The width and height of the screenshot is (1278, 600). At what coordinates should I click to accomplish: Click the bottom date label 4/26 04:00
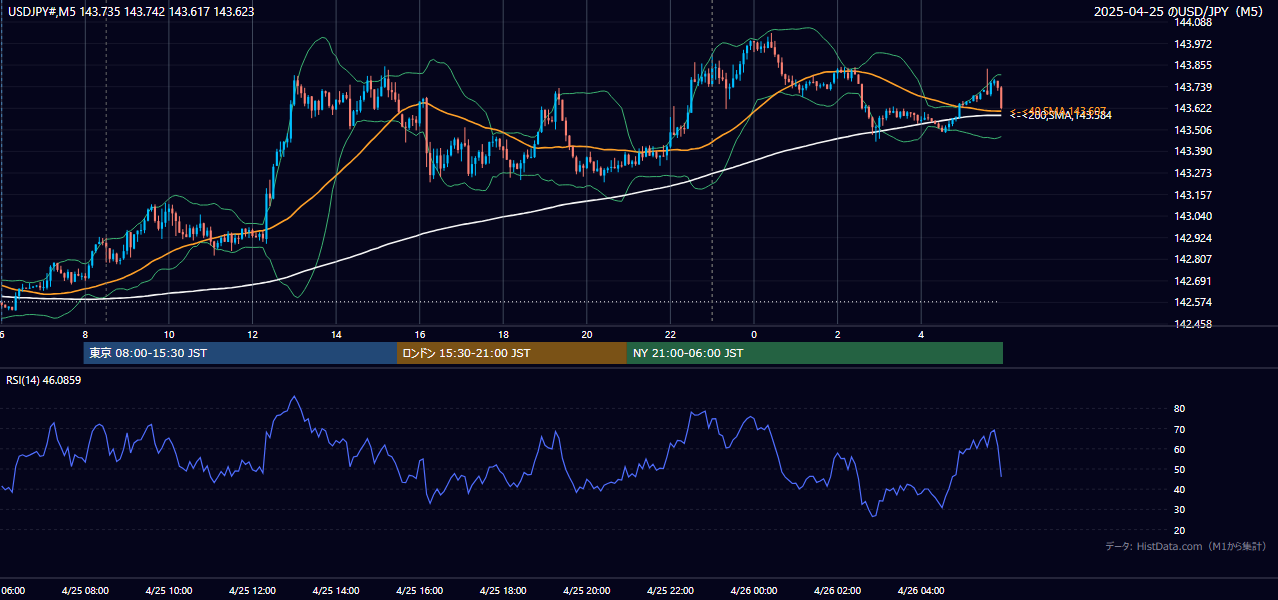(x=921, y=590)
